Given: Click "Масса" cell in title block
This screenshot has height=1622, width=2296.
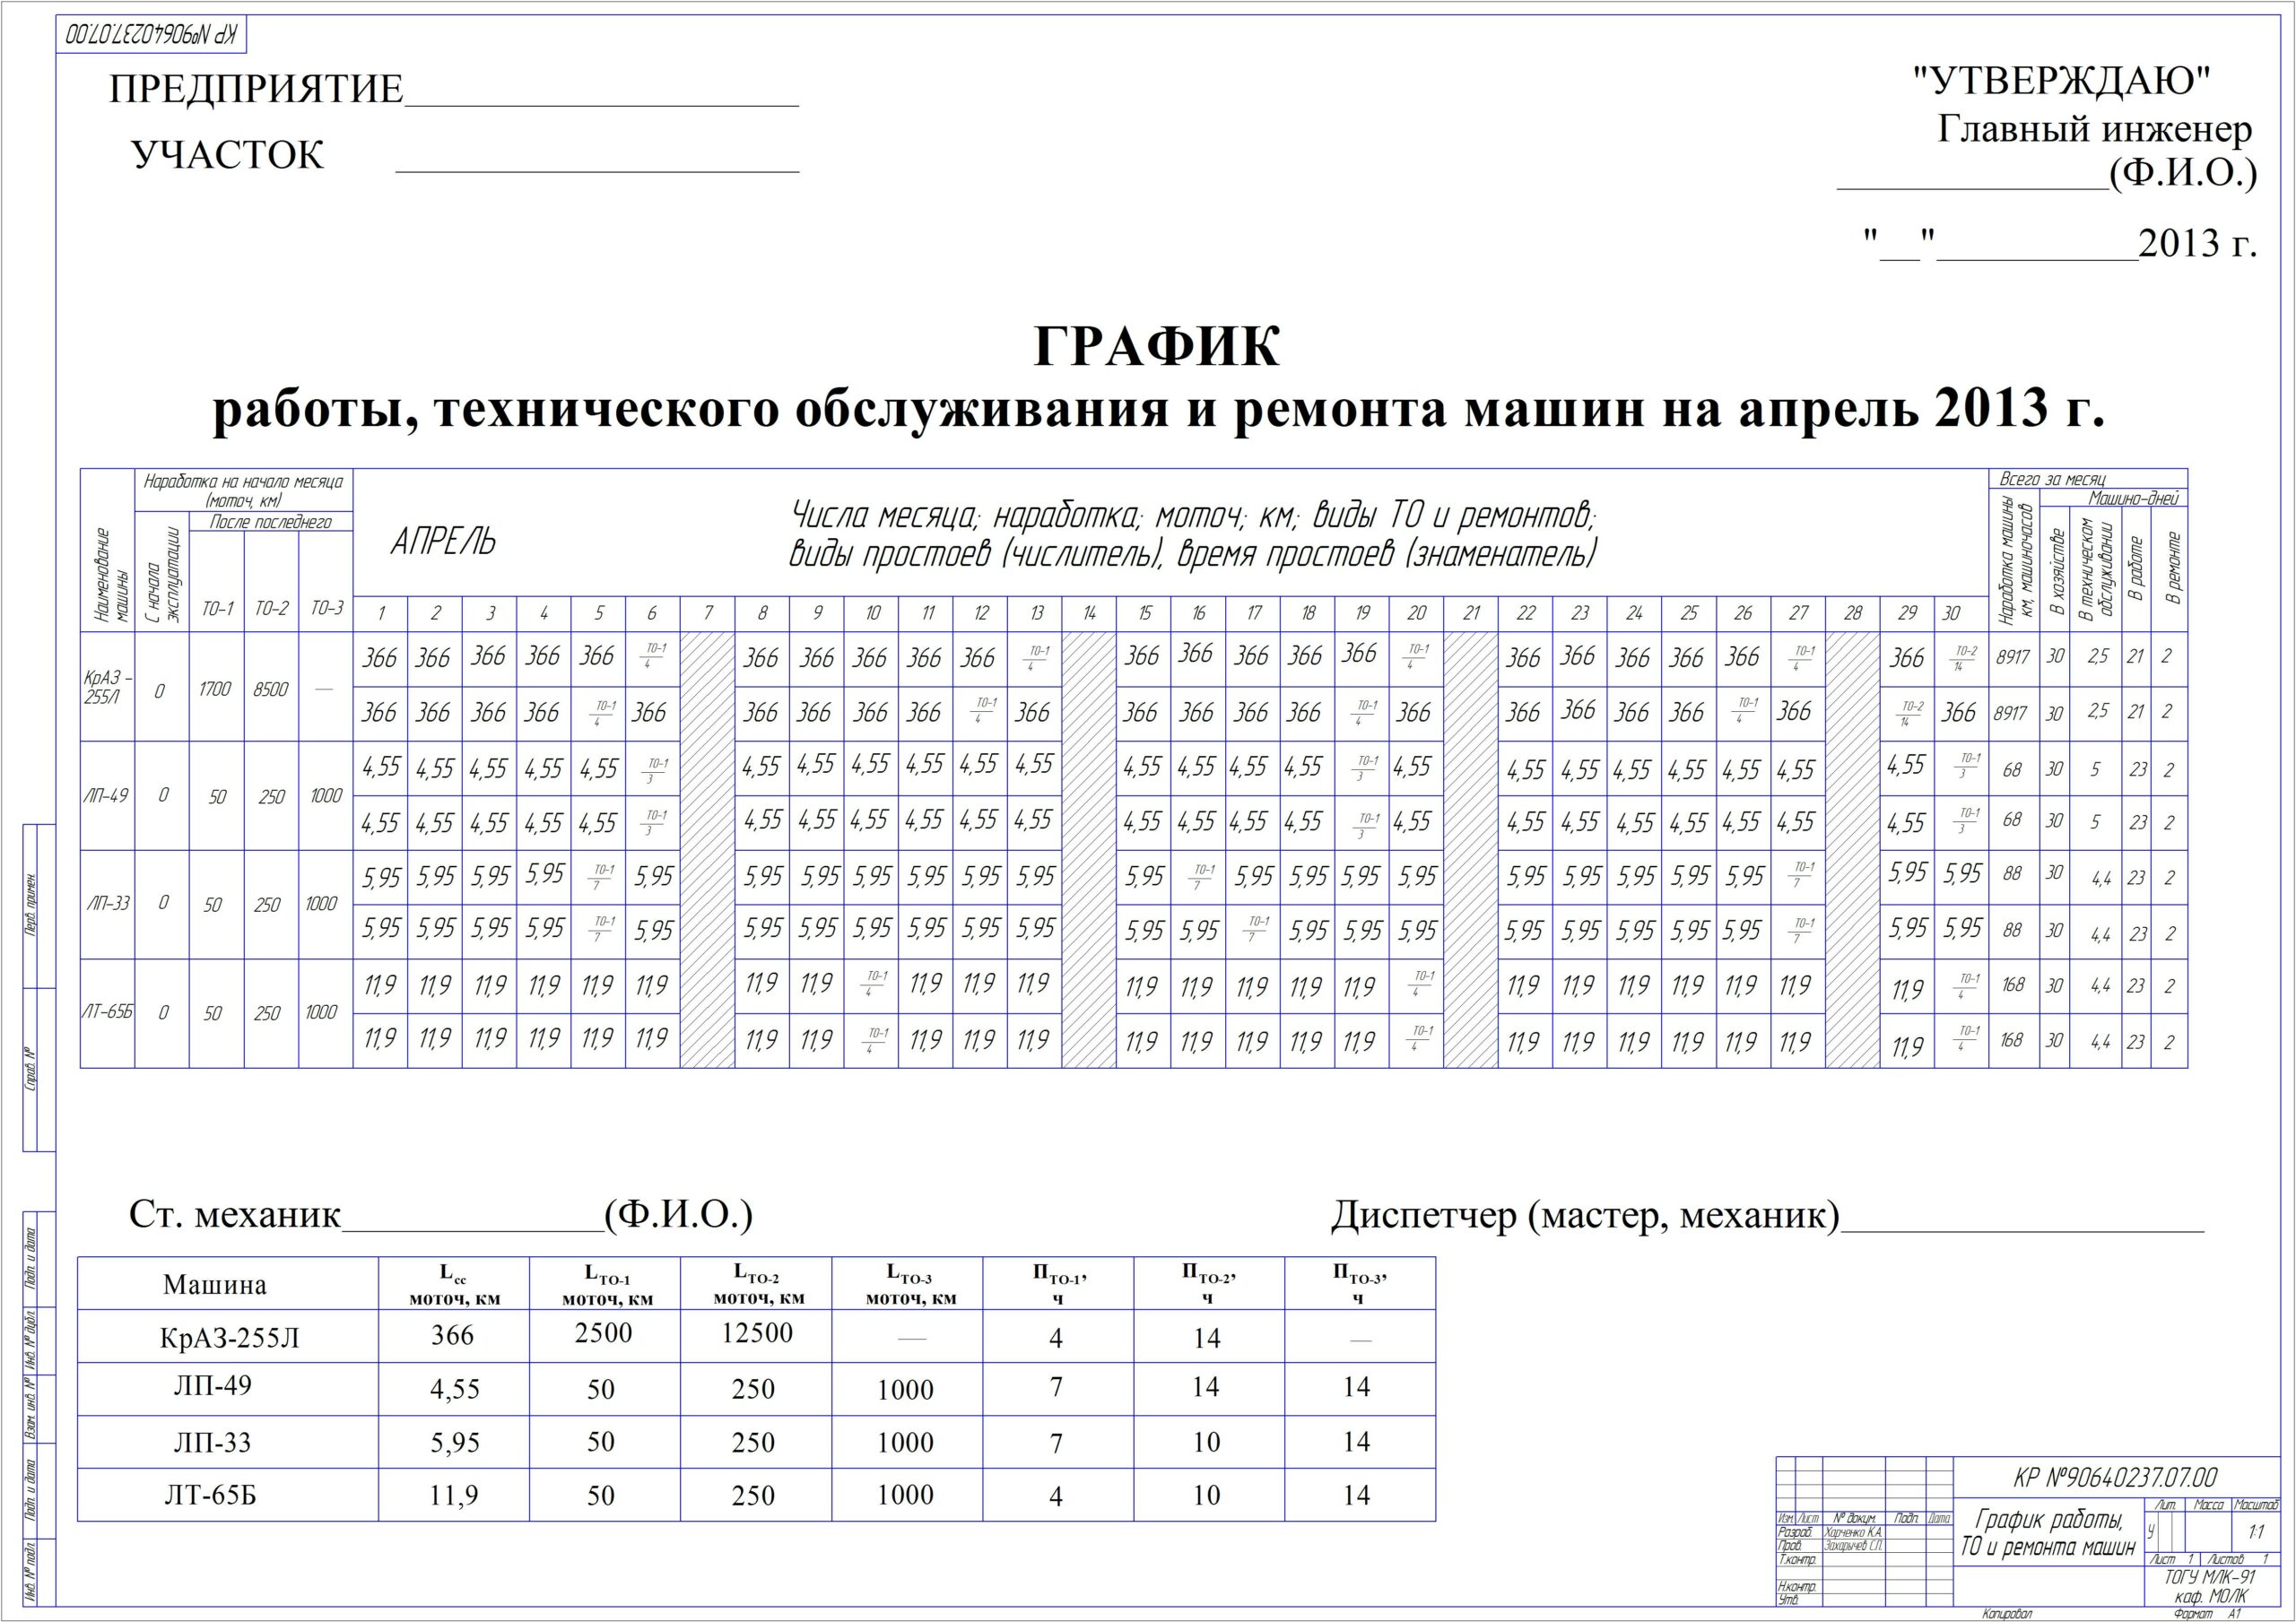Looking at the screenshot, I should click(x=2208, y=1505).
